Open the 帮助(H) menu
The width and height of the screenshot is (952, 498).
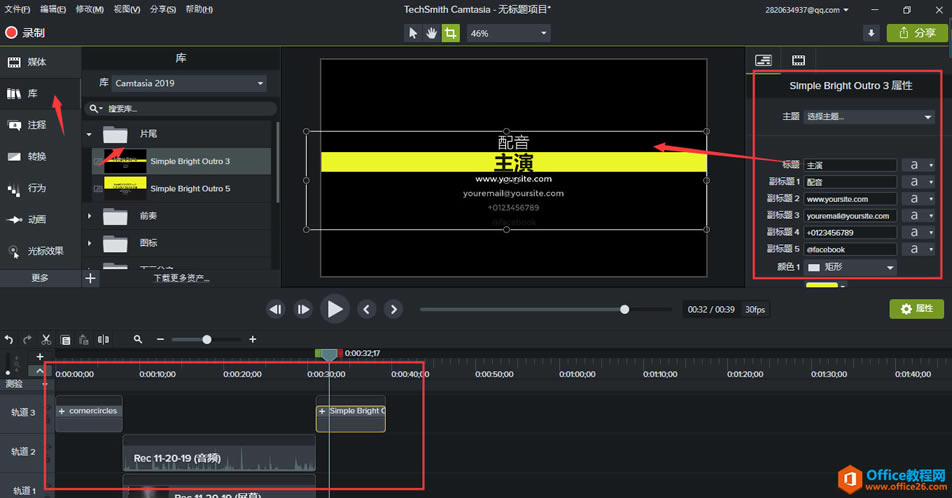[x=199, y=9]
